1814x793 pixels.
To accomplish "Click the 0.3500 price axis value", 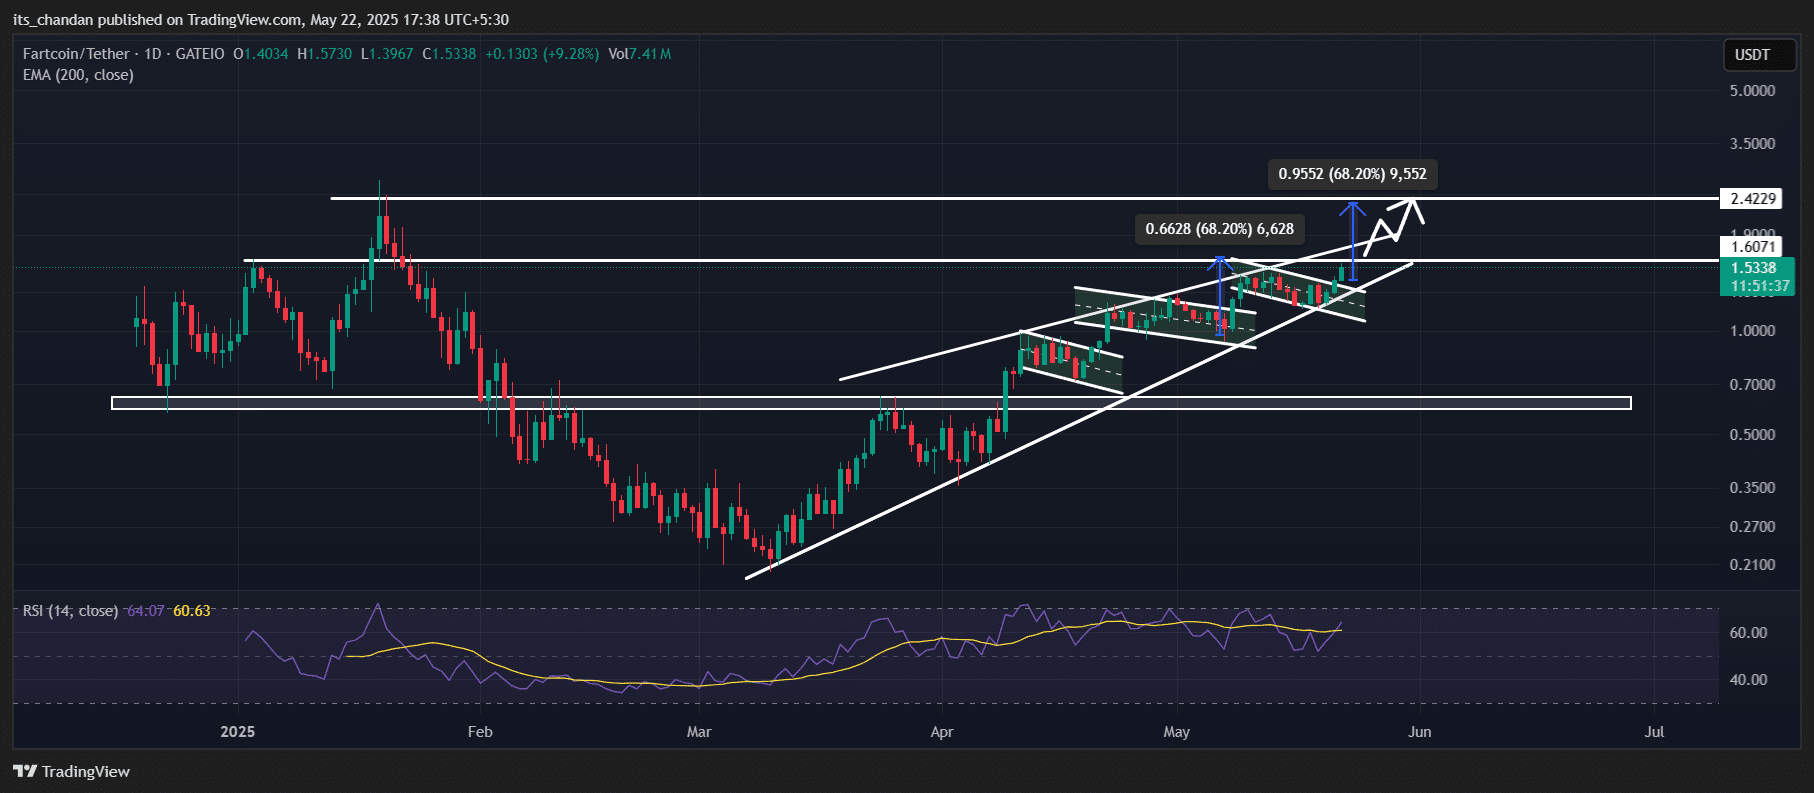I will pyautogui.click(x=1752, y=488).
